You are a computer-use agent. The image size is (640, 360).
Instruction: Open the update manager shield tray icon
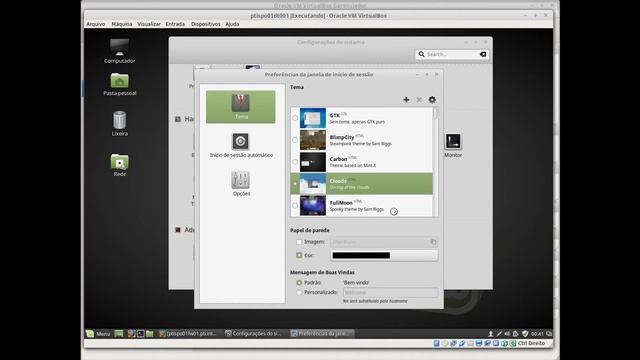525,334
